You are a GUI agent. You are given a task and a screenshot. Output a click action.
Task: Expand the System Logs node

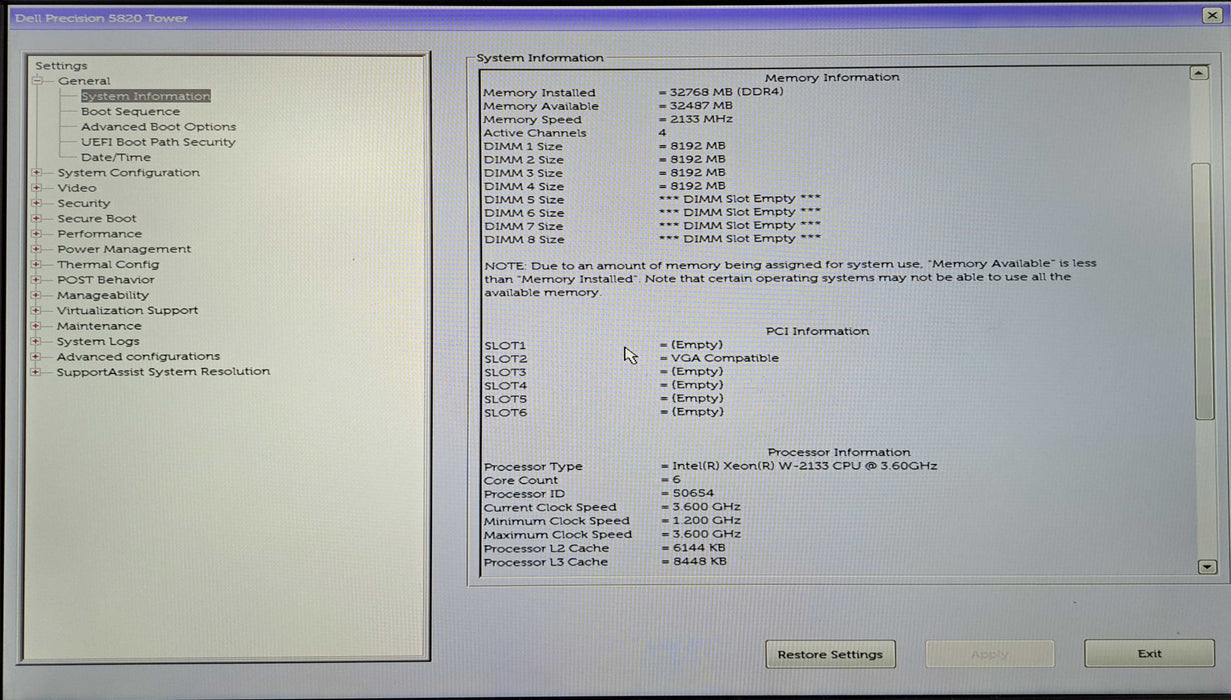point(37,341)
